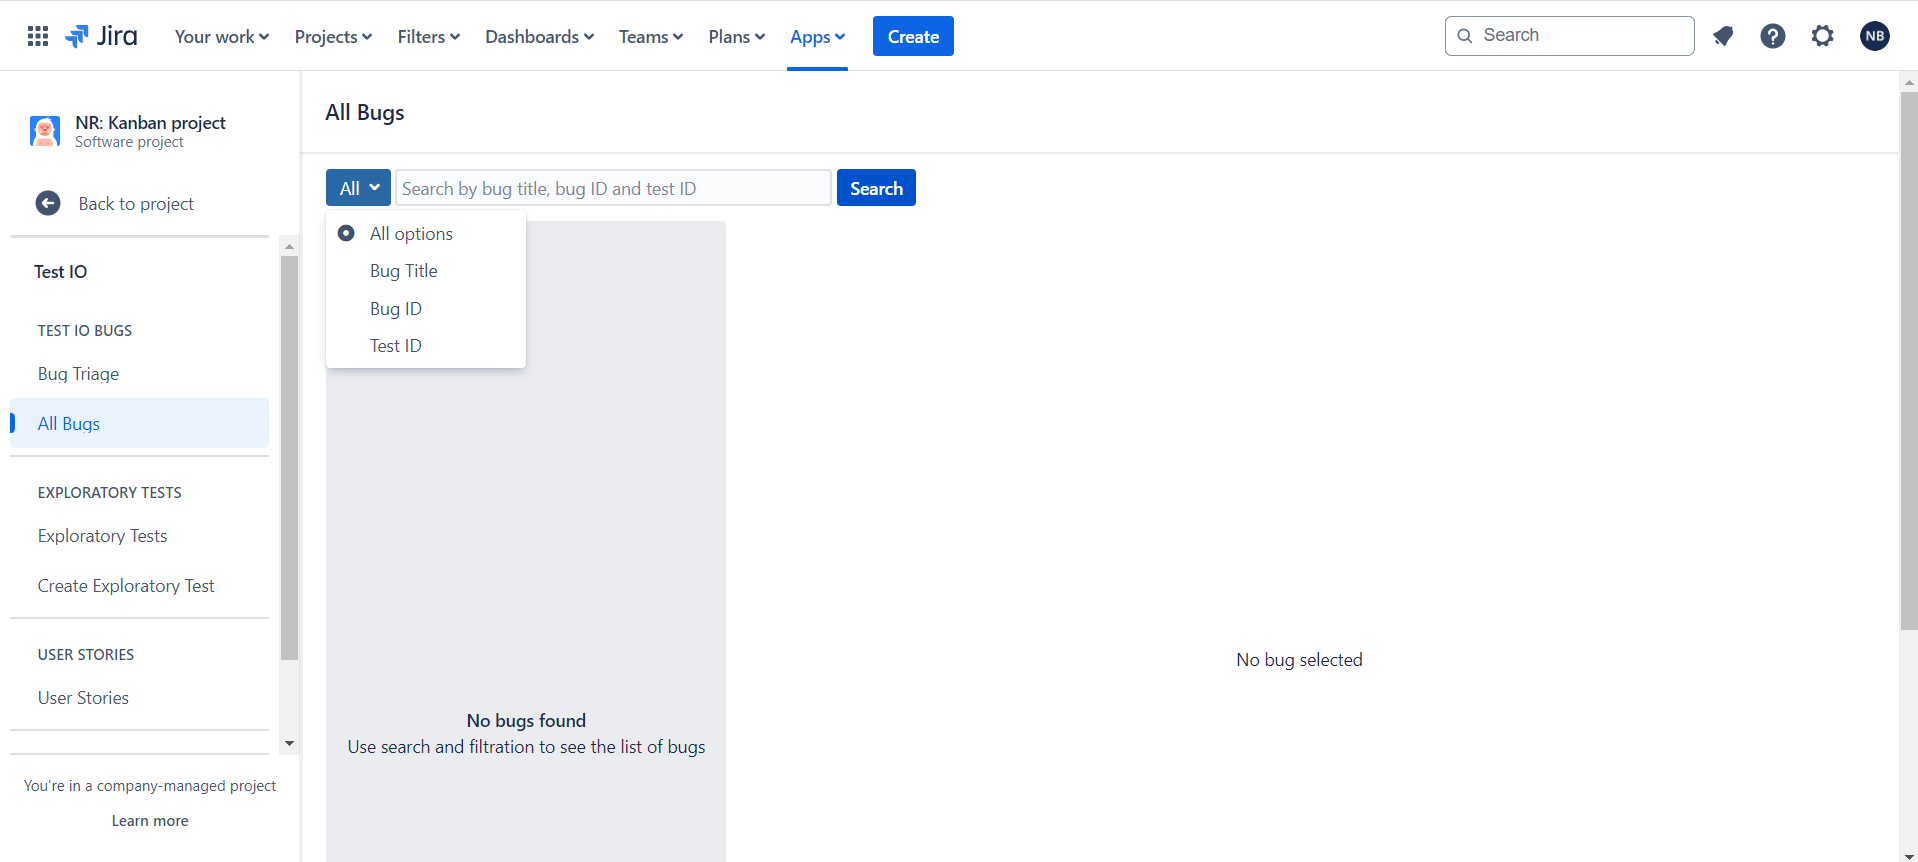The image size is (1918, 862).
Task: Click the All Bugs page heading
Action: [x=365, y=112]
